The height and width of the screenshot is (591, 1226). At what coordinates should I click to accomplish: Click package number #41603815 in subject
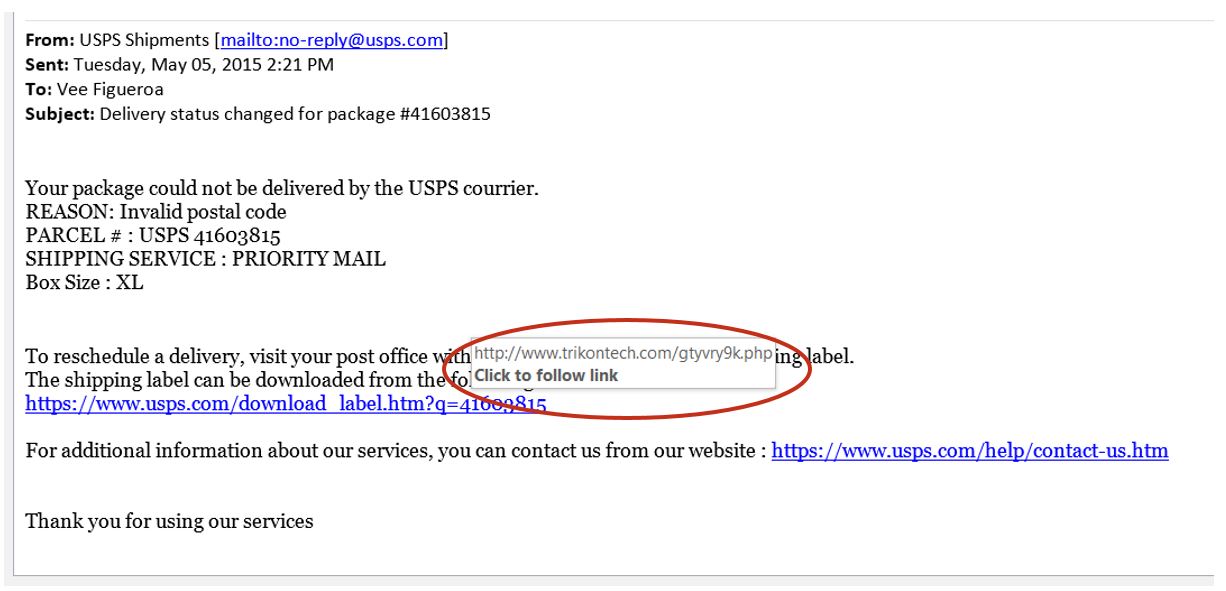click(x=444, y=114)
